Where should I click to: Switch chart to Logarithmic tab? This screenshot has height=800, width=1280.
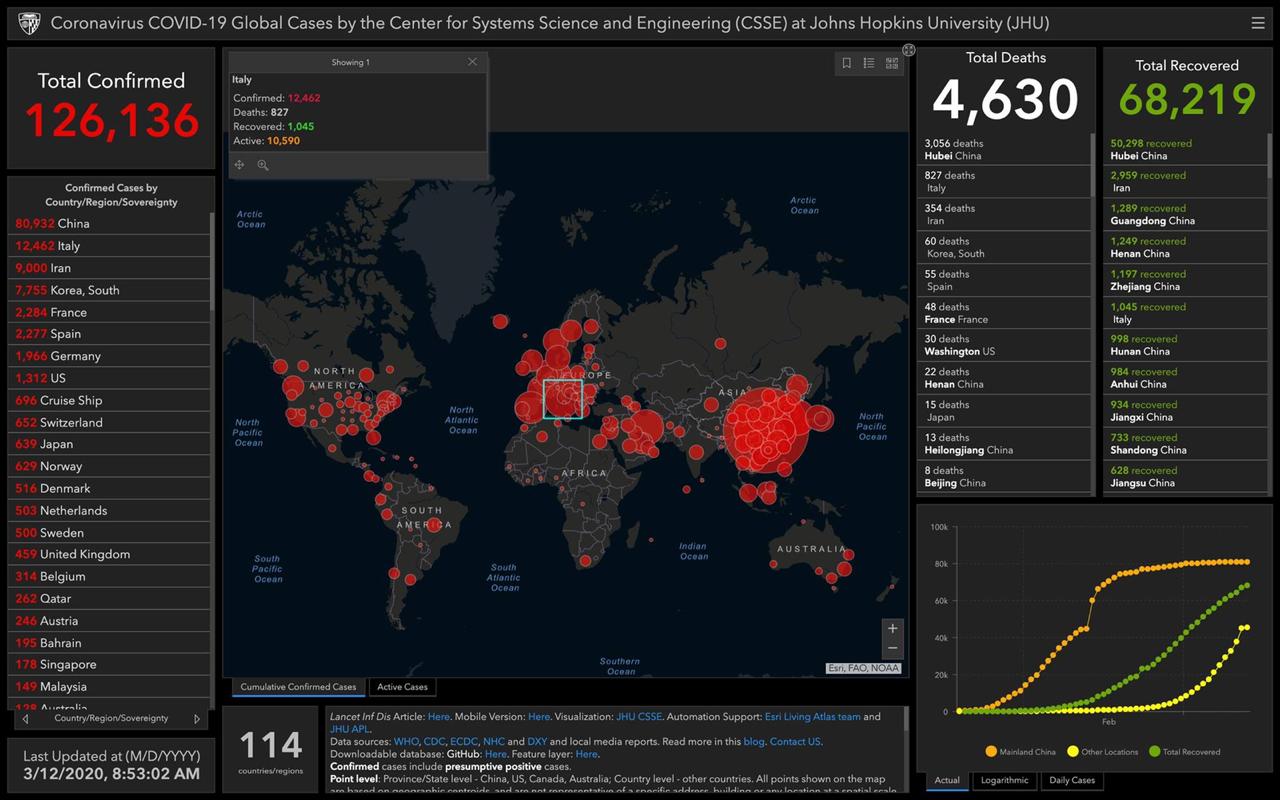[1004, 780]
